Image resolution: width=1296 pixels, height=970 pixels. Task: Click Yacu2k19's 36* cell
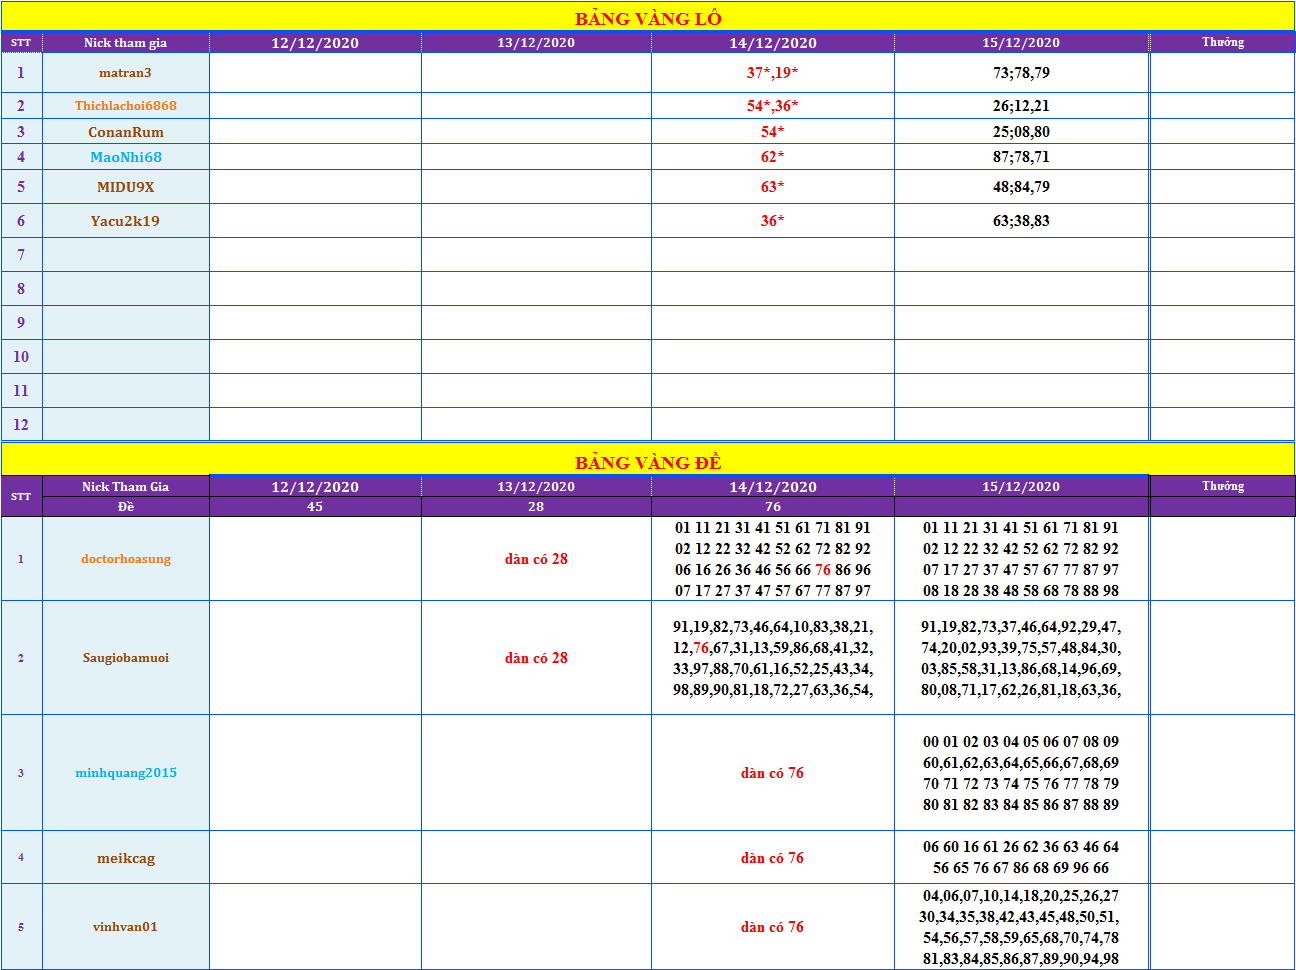(x=772, y=221)
